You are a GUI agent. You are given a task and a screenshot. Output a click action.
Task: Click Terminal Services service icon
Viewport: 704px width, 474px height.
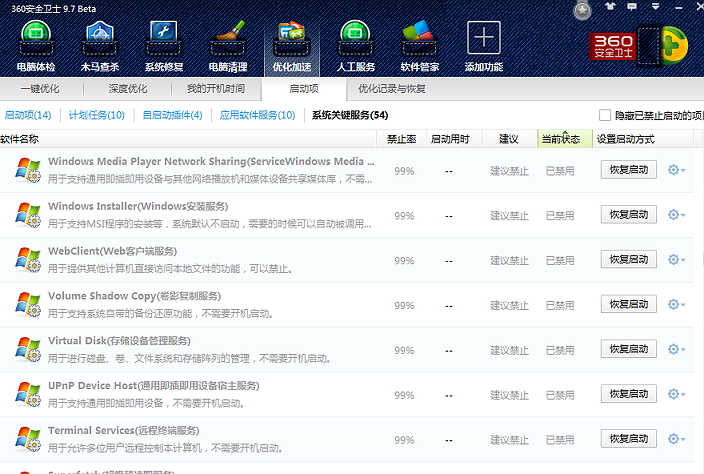point(28,439)
